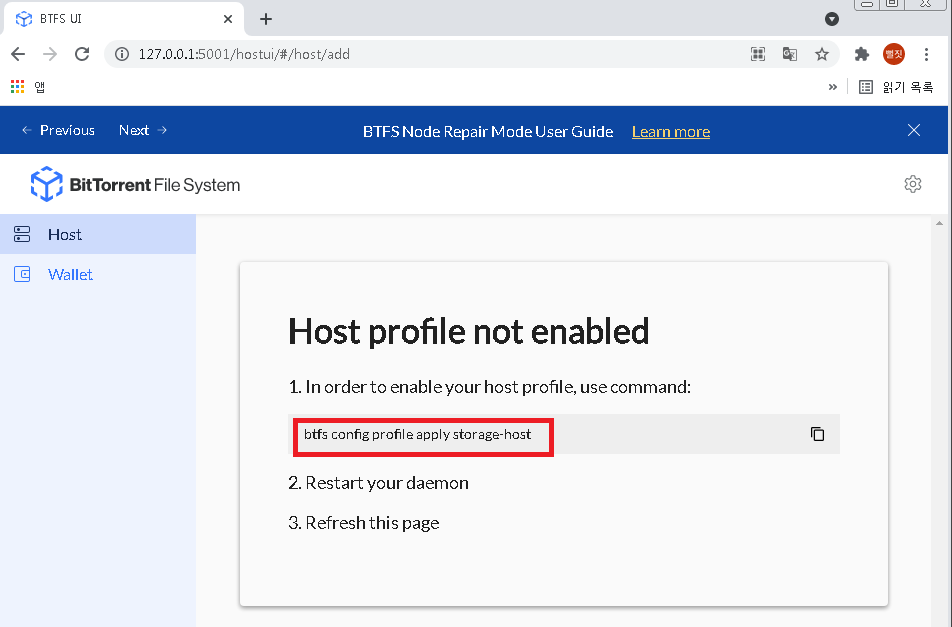
Task: Open the reading list button
Action: pos(896,87)
